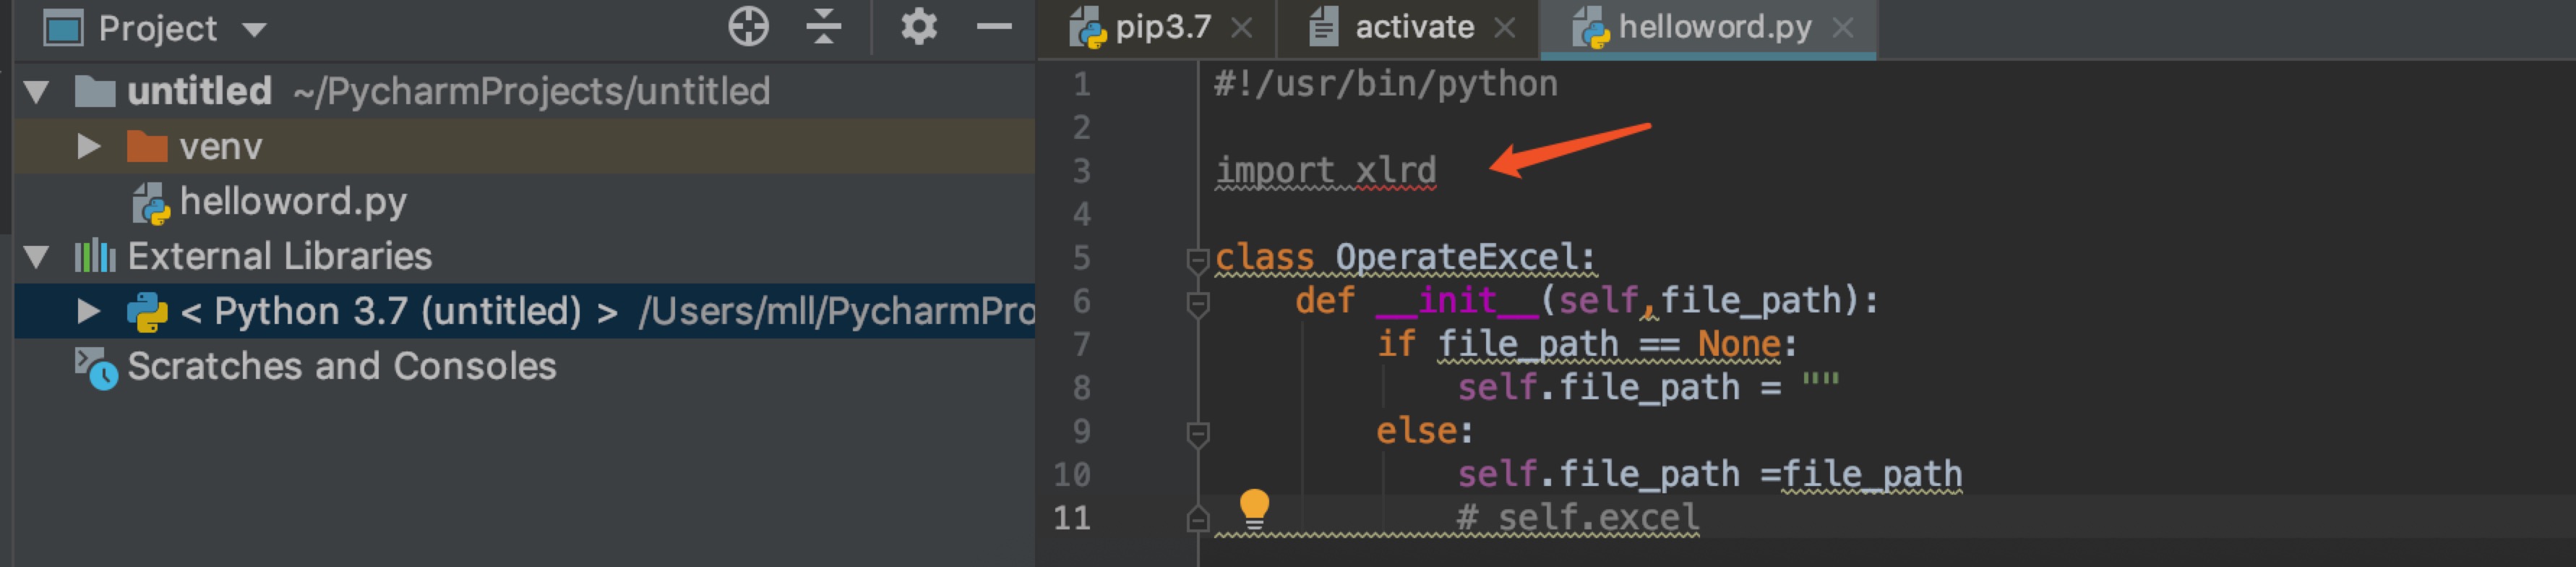Open the Project view dropdown arrow

coord(255,29)
